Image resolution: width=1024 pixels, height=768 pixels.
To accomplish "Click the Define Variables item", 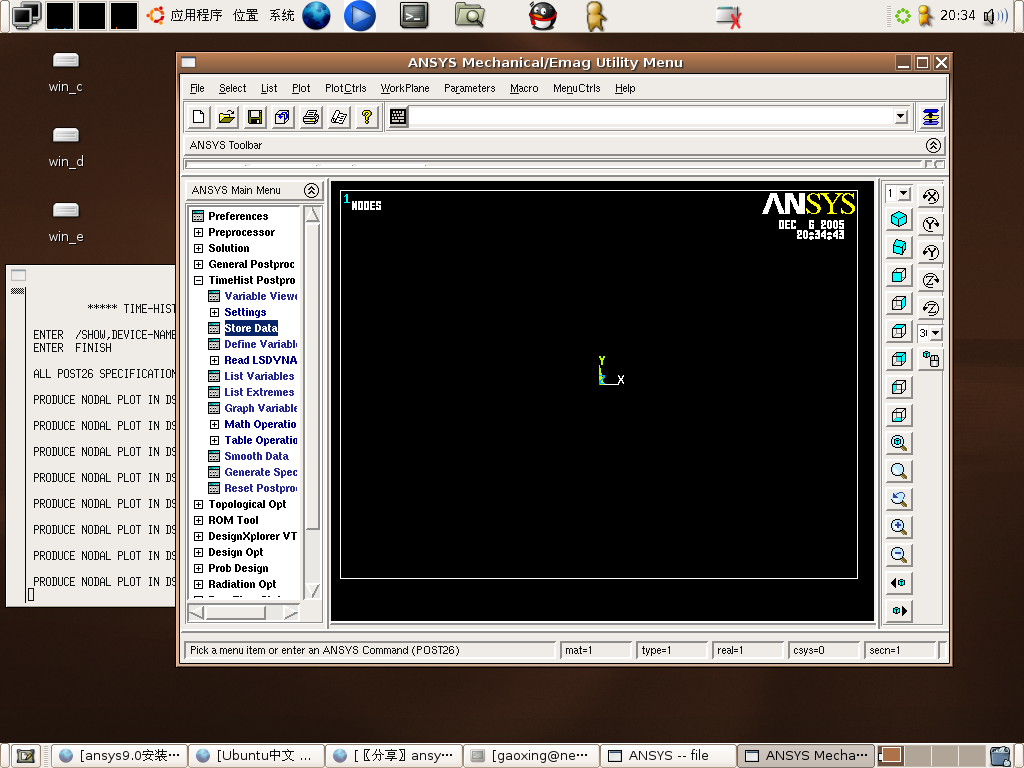I will 261,344.
